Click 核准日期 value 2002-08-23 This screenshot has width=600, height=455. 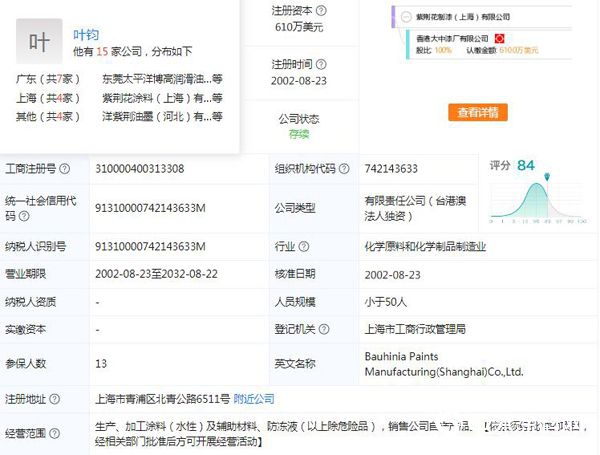coord(393,275)
